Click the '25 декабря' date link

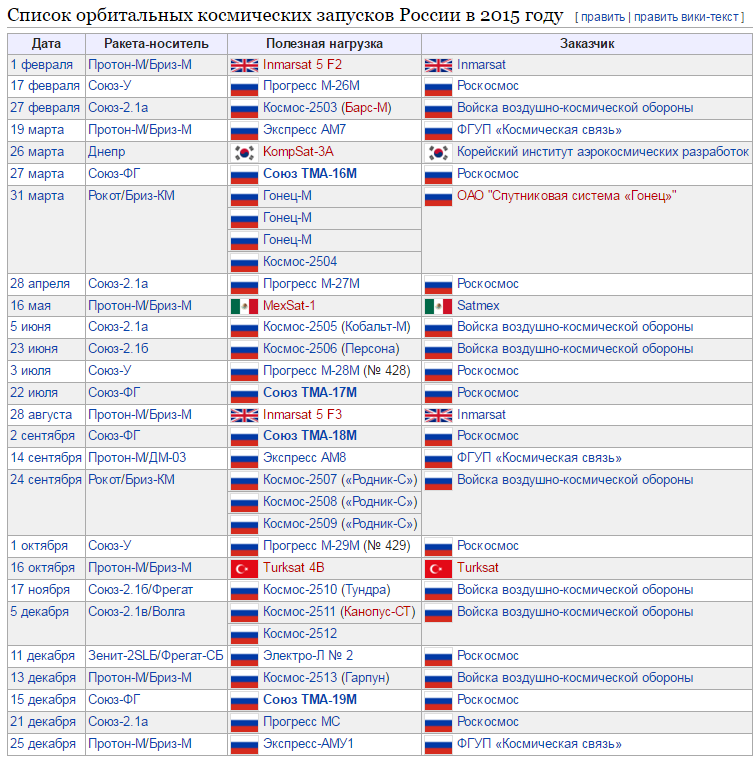click(43, 743)
